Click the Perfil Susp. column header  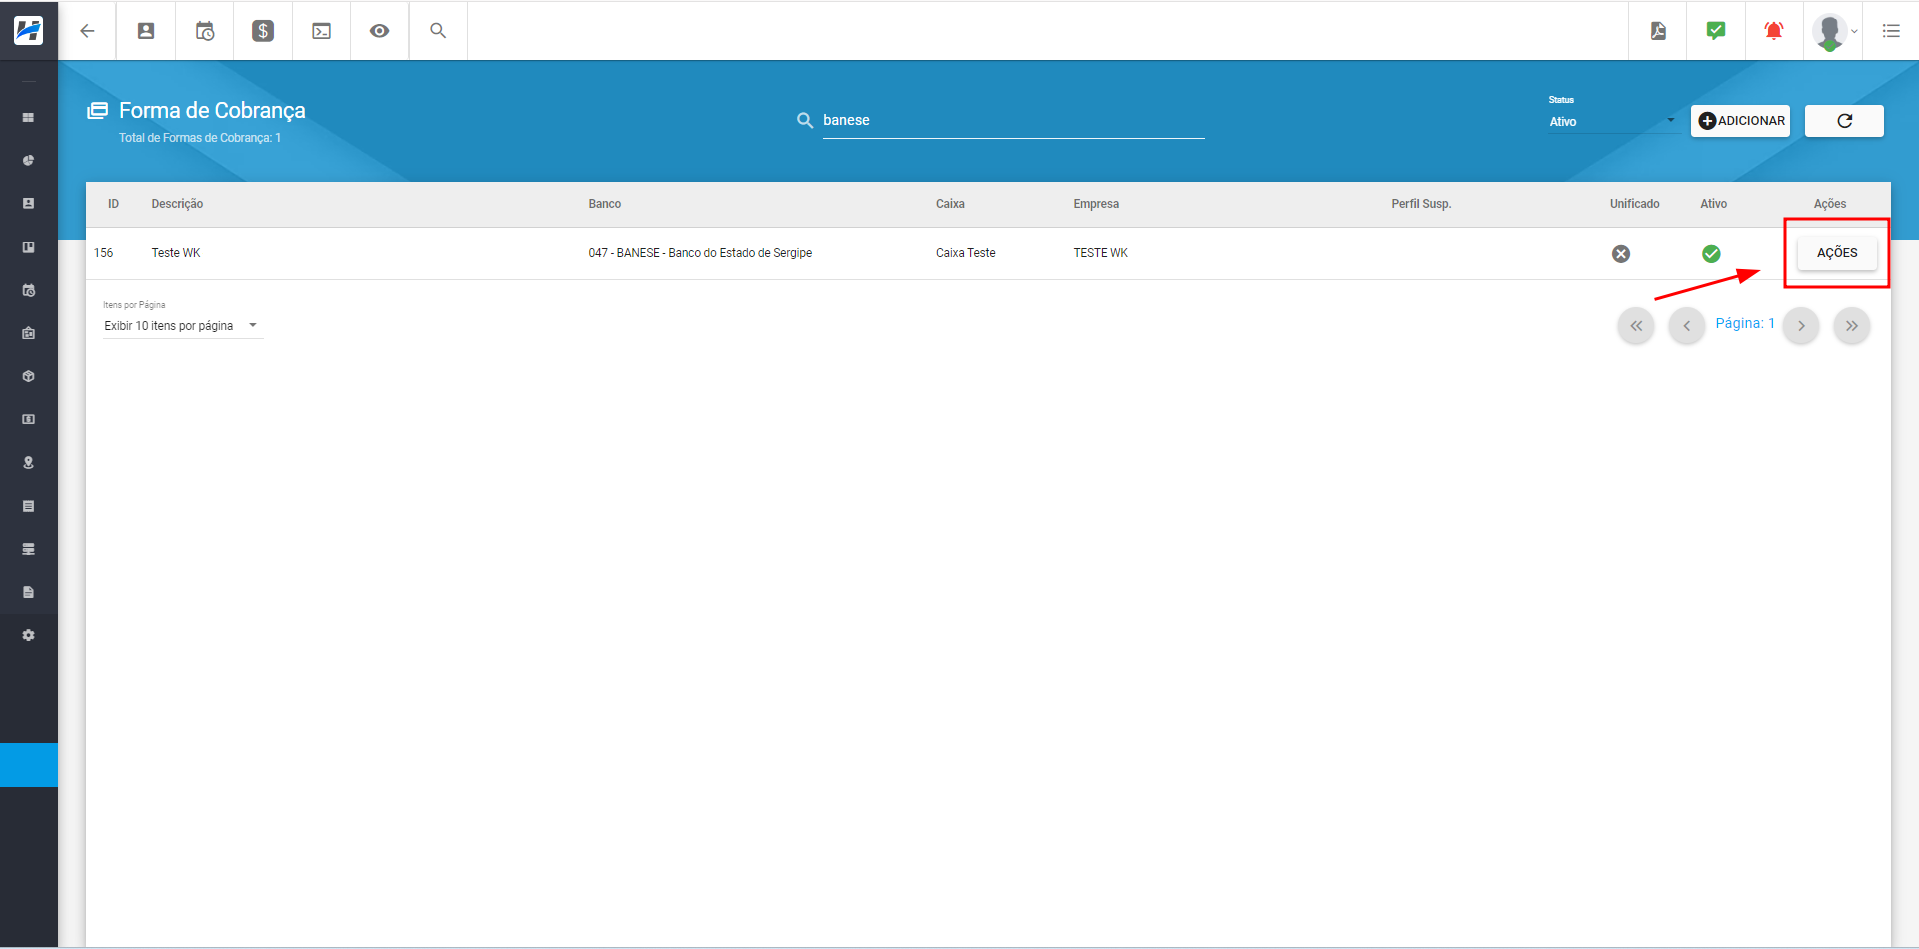(1421, 204)
